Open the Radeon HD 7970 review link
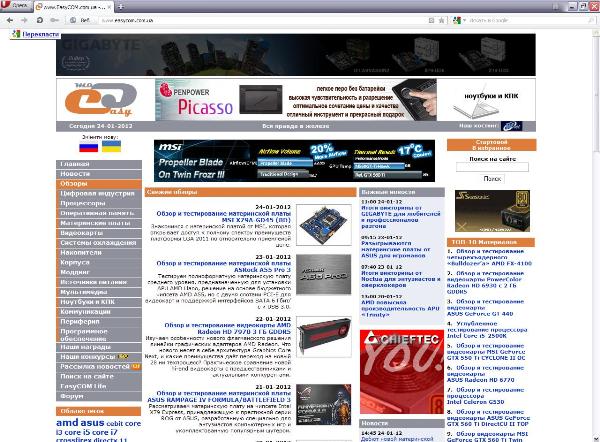600x442 pixels. click(x=228, y=328)
